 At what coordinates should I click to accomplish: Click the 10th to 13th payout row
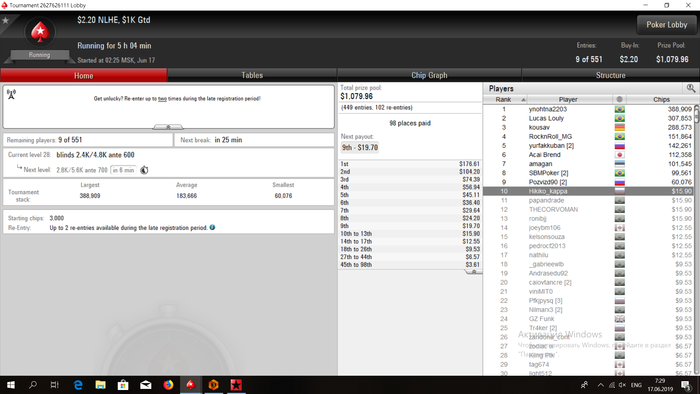point(410,234)
